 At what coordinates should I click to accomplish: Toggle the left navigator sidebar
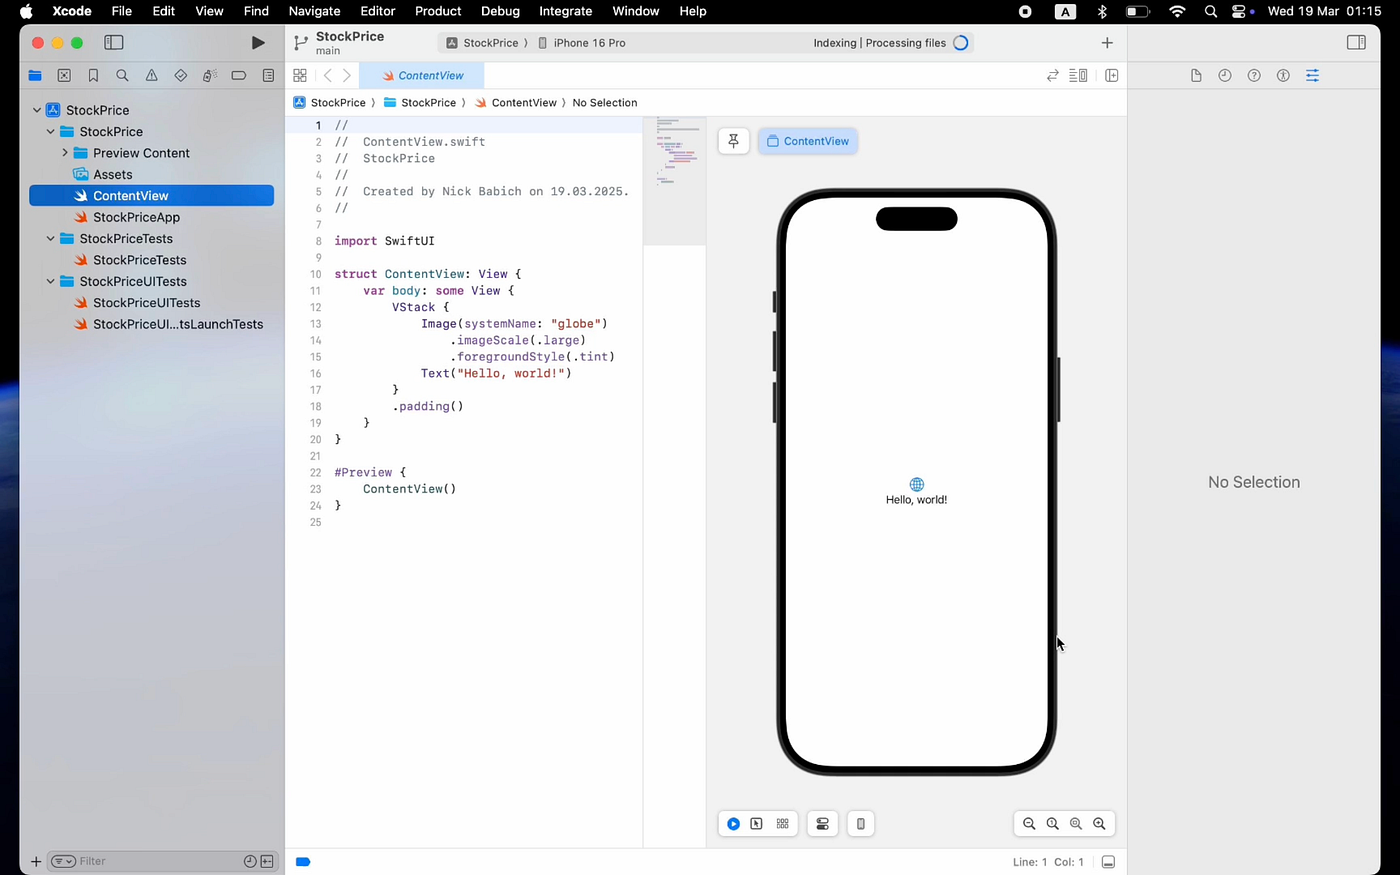point(114,43)
